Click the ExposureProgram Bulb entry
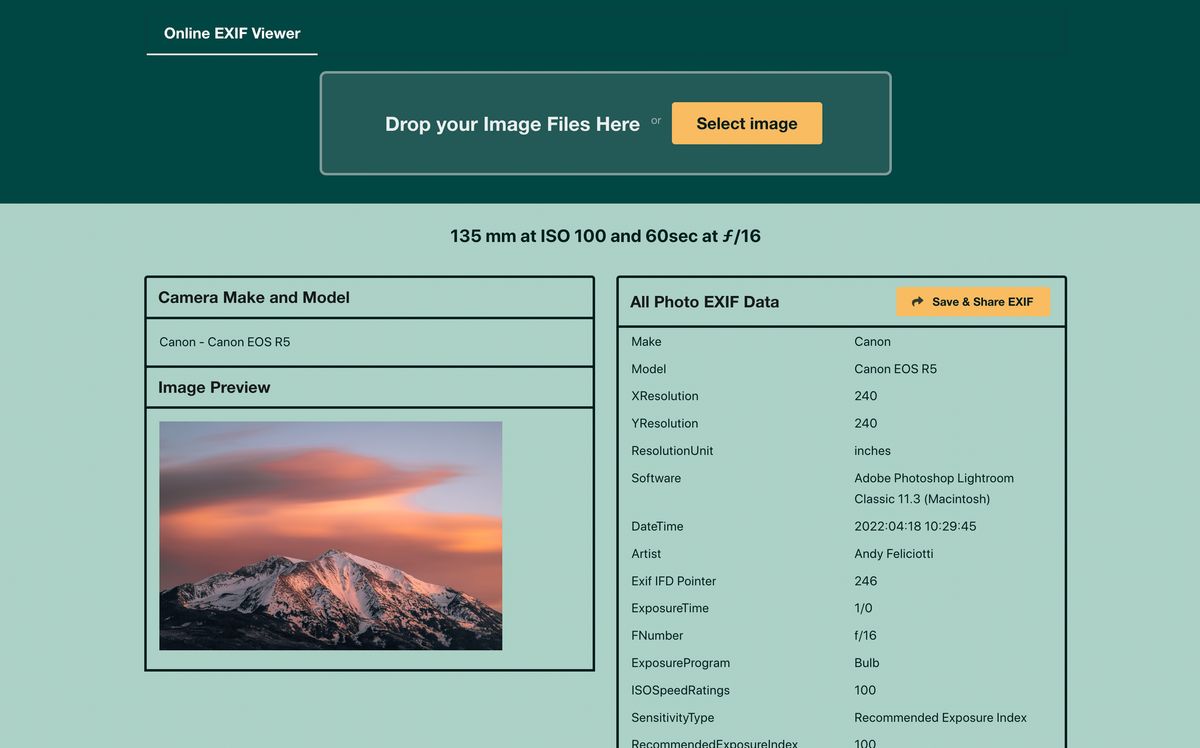This screenshot has width=1200, height=748. (x=866, y=662)
